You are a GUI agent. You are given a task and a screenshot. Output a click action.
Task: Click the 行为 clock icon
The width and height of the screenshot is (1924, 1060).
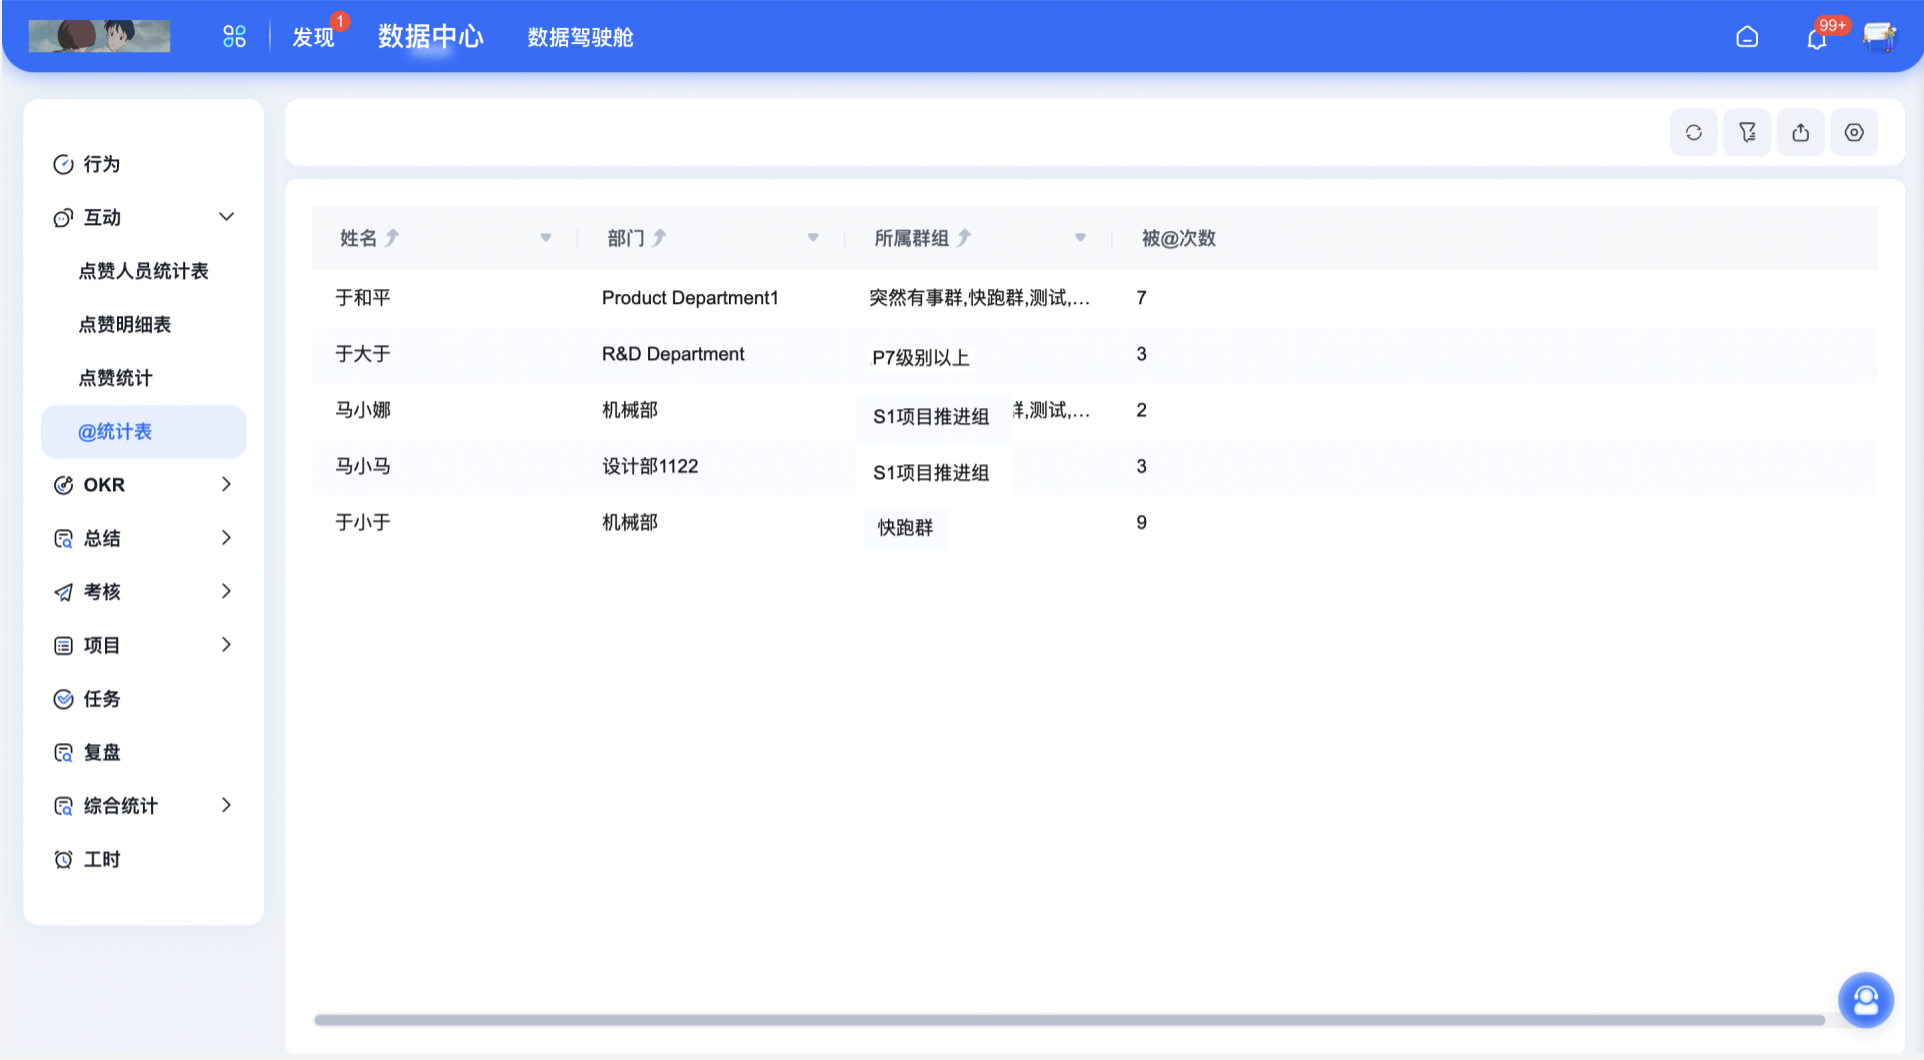(x=63, y=164)
